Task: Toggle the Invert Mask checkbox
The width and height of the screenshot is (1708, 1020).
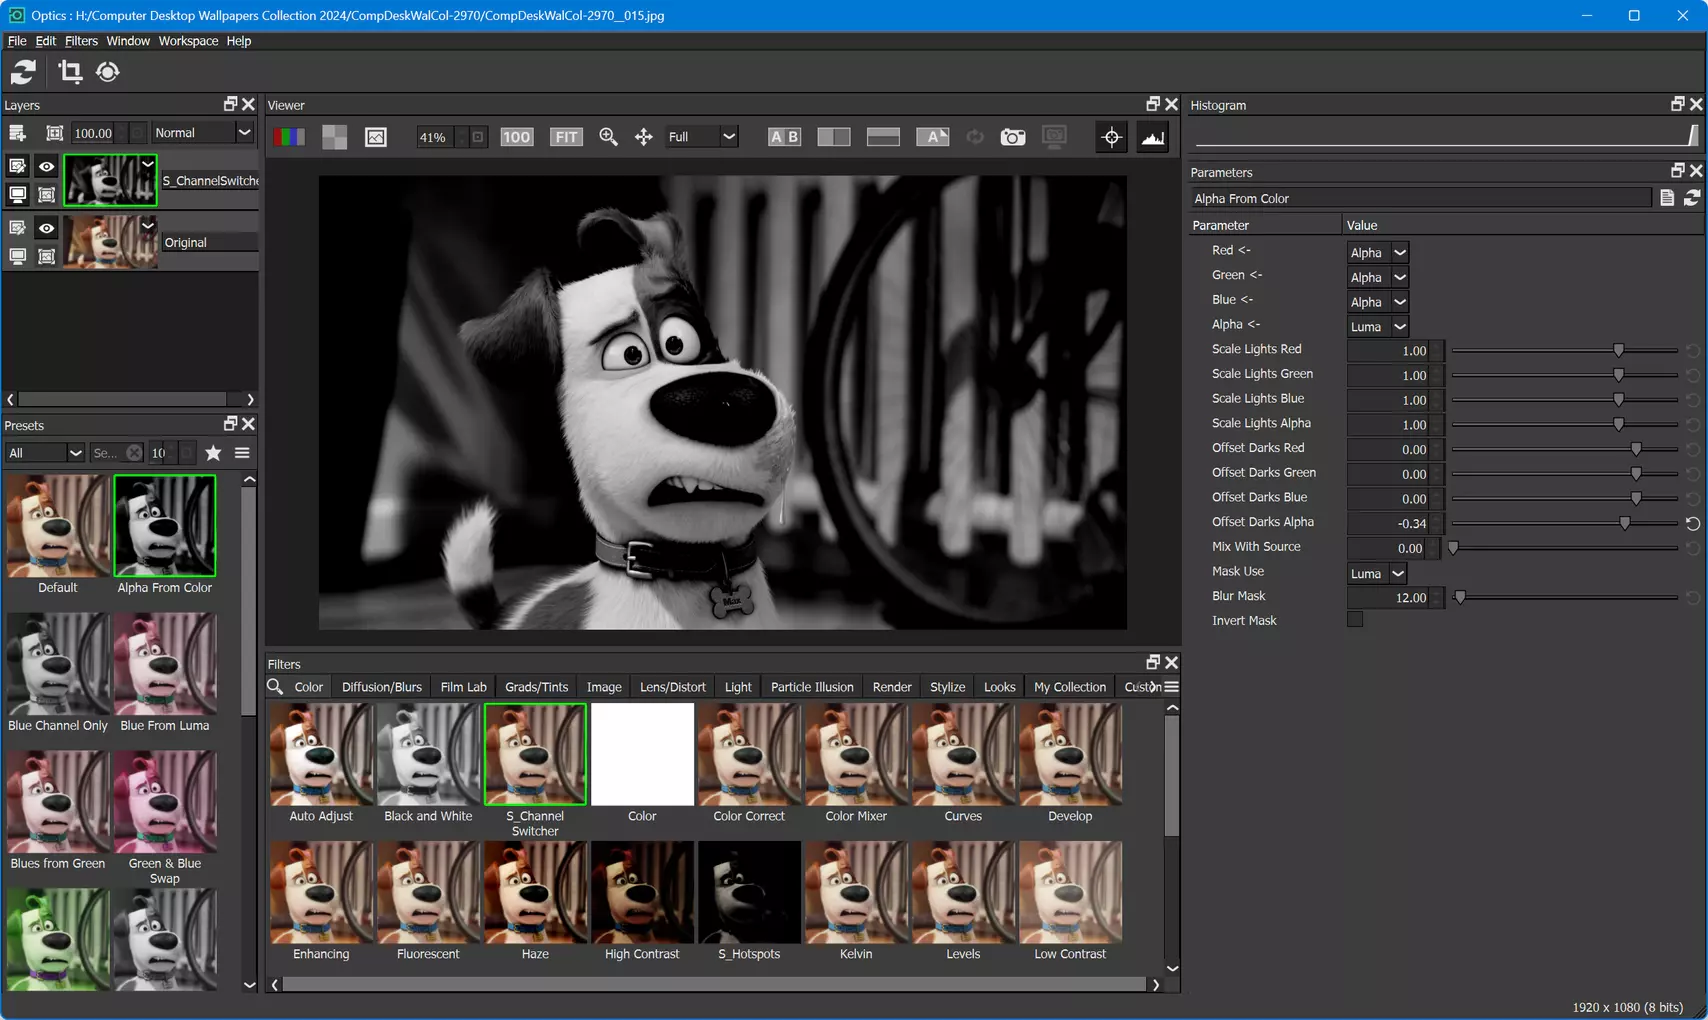Action: click(1355, 620)
